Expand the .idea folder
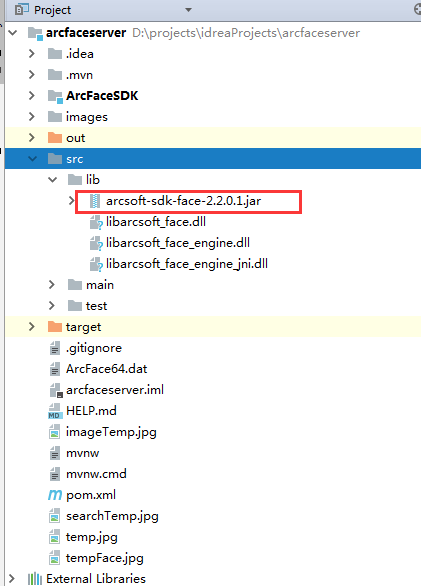The width and height of the screenshot is (421, 586). click(32, 54)
